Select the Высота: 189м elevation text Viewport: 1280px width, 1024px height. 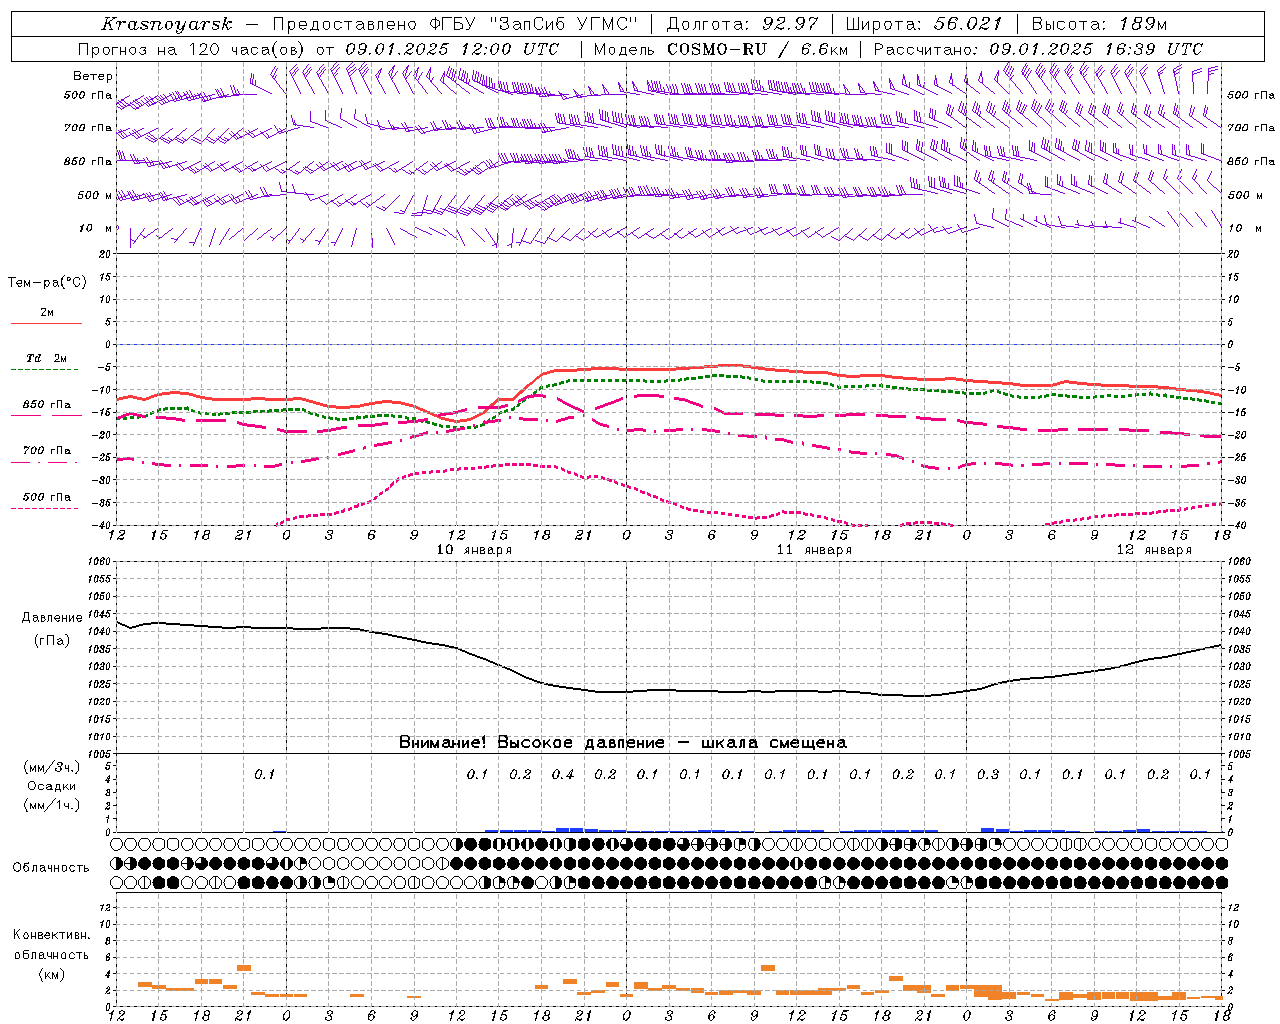click(x=1099, y=24)
